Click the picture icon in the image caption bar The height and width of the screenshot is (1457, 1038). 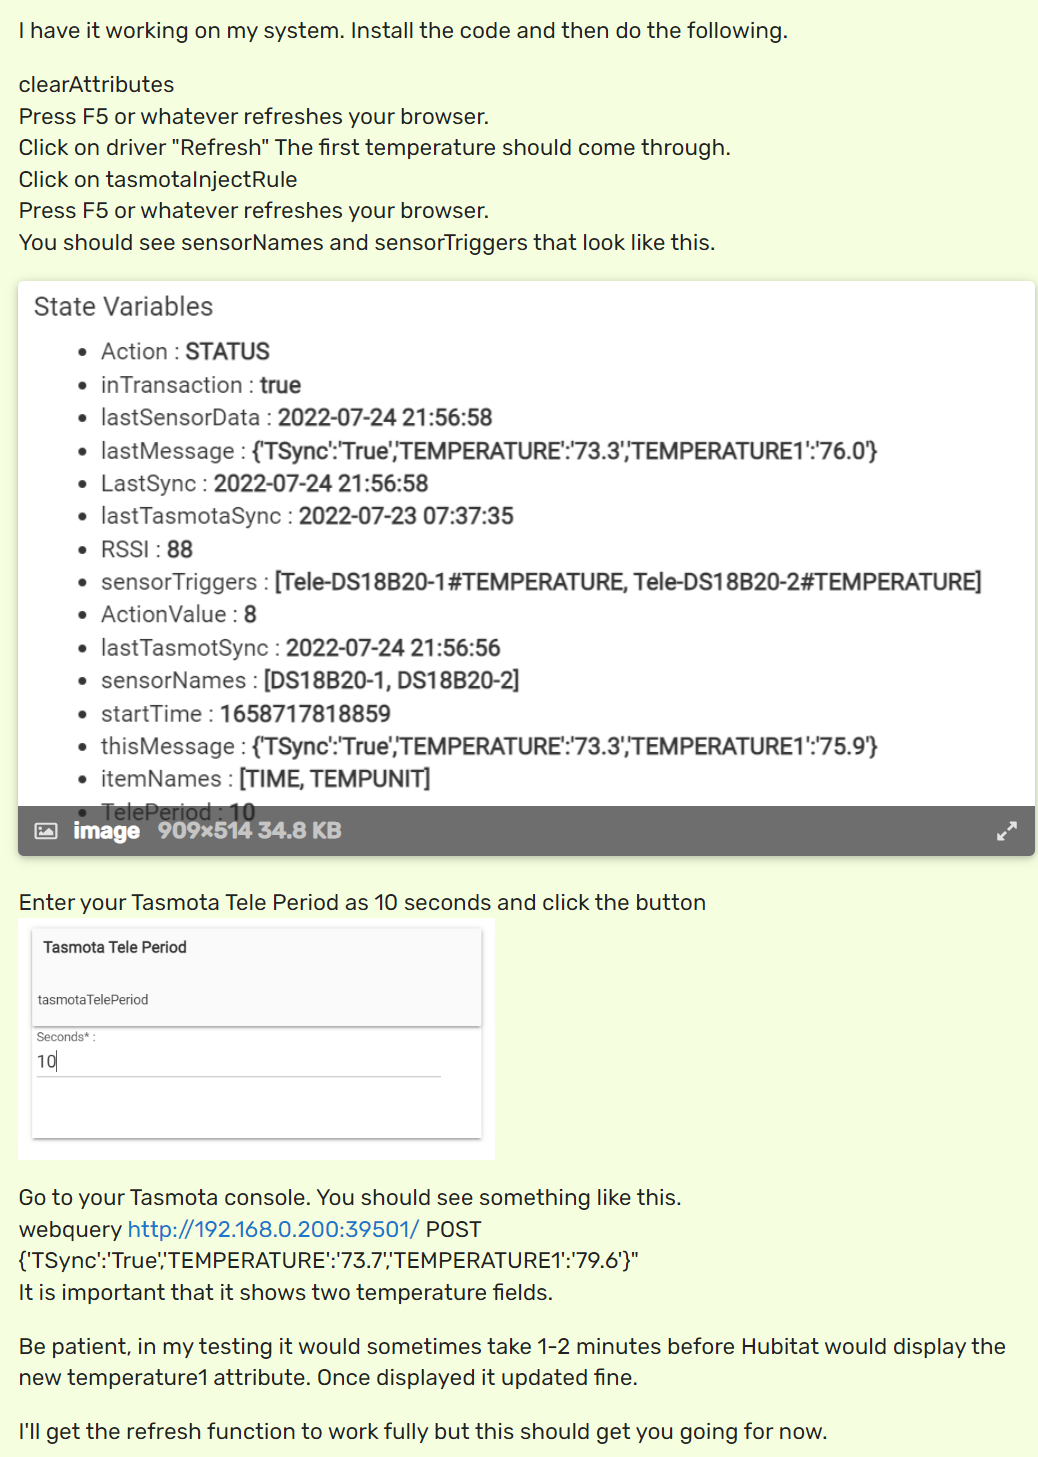(46, 831)
